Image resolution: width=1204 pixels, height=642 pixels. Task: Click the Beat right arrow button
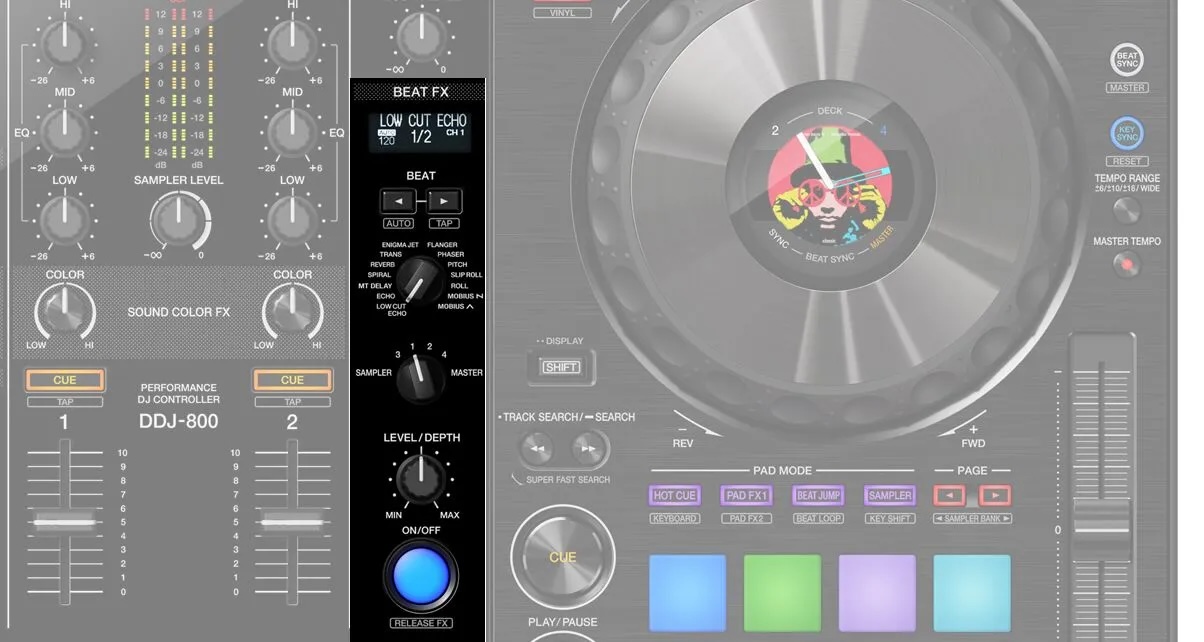444,200
